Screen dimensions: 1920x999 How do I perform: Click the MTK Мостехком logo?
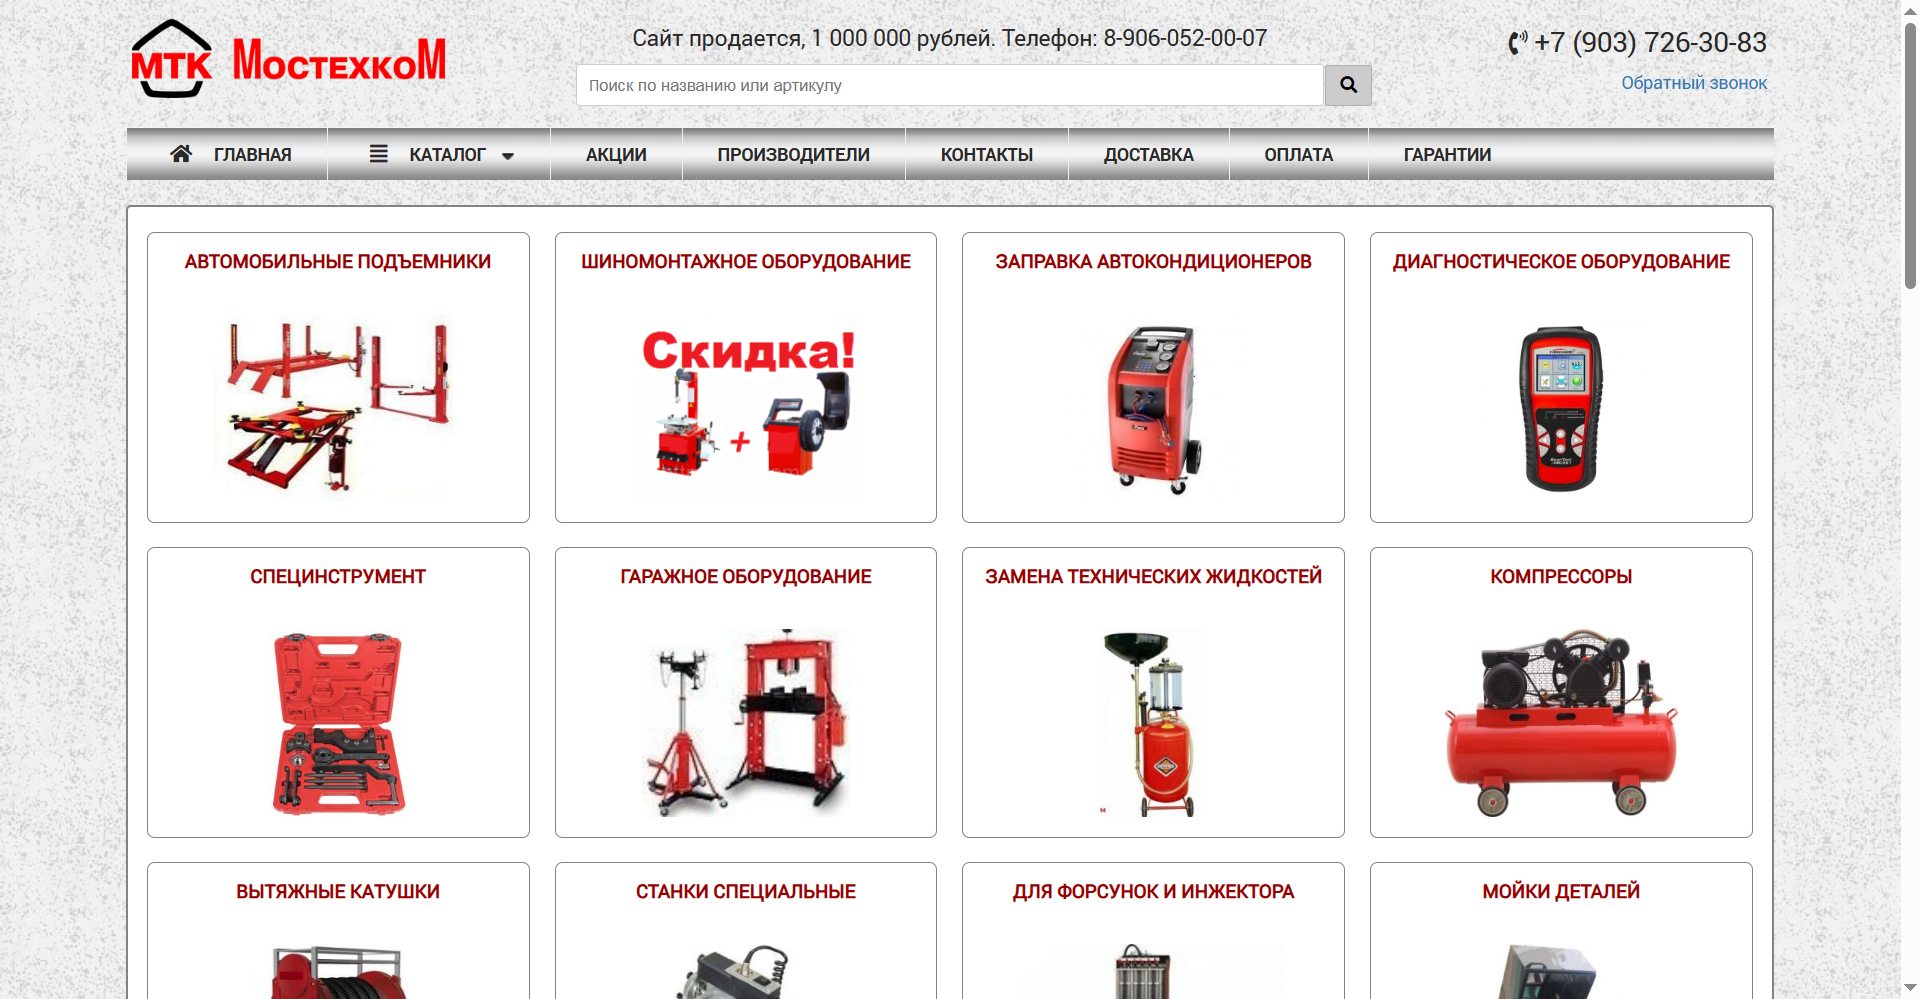288,60
